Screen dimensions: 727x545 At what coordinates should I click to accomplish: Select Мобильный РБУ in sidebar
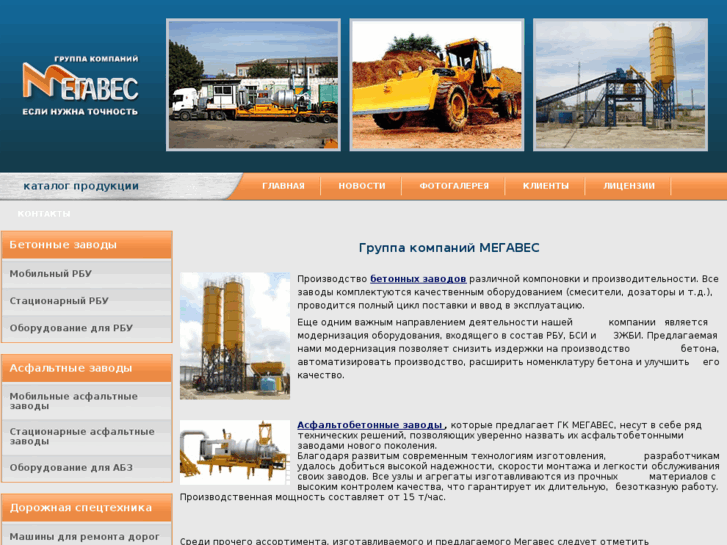pyautogui.click(x=87, y=274)
